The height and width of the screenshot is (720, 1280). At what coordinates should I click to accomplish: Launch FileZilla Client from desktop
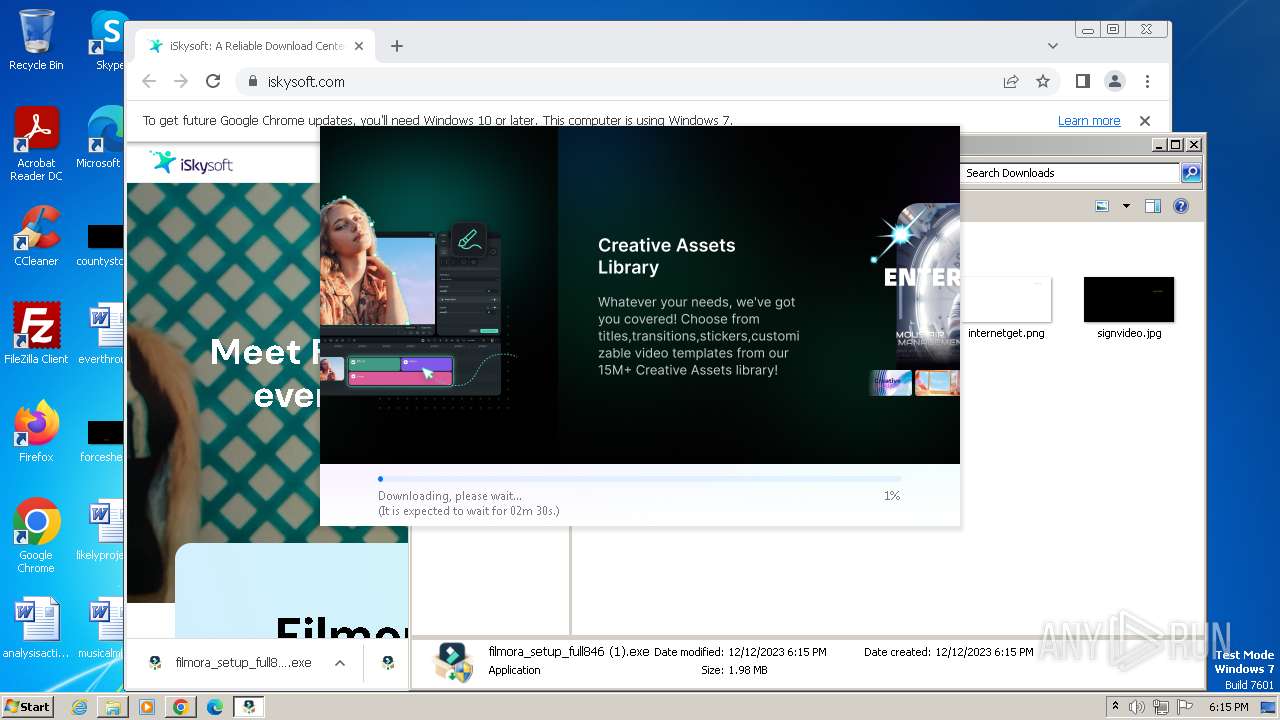[x=36, y=333]
